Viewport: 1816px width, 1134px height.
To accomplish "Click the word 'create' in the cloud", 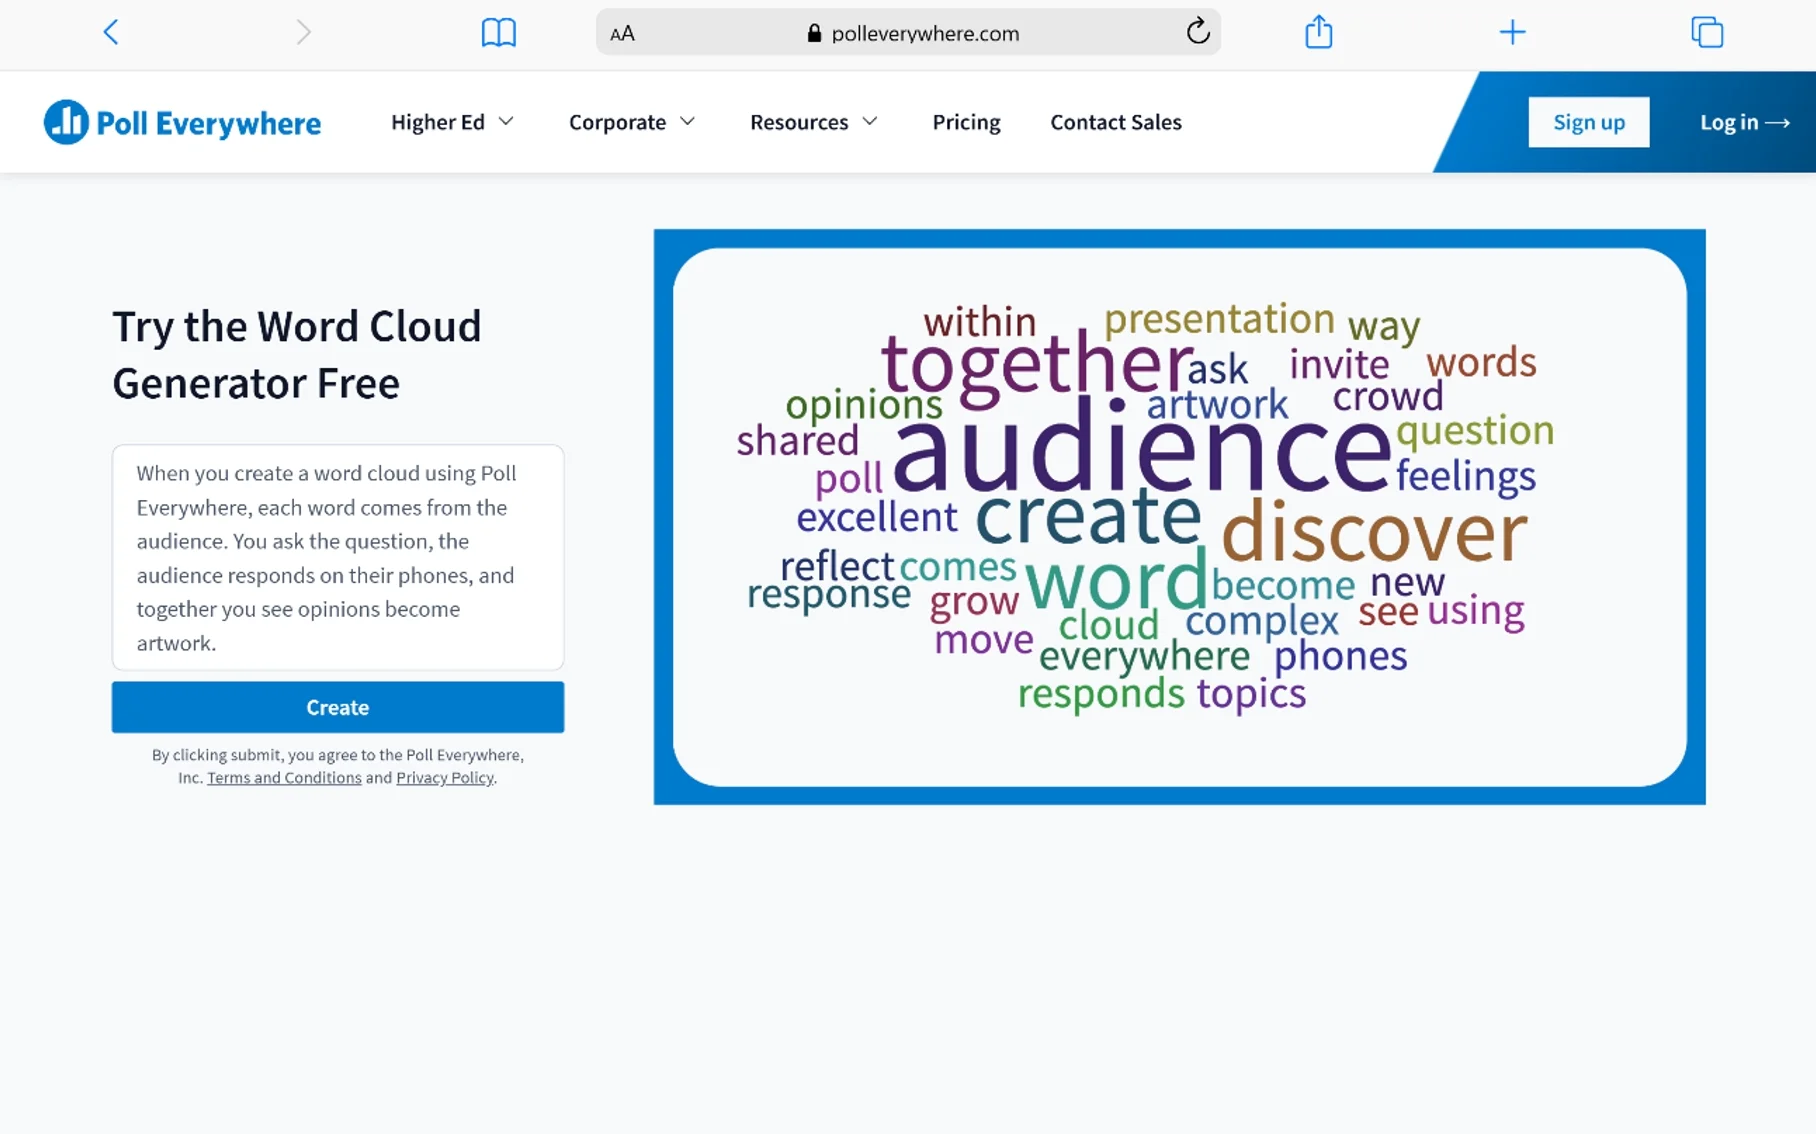I will (x=1088, y=516).
